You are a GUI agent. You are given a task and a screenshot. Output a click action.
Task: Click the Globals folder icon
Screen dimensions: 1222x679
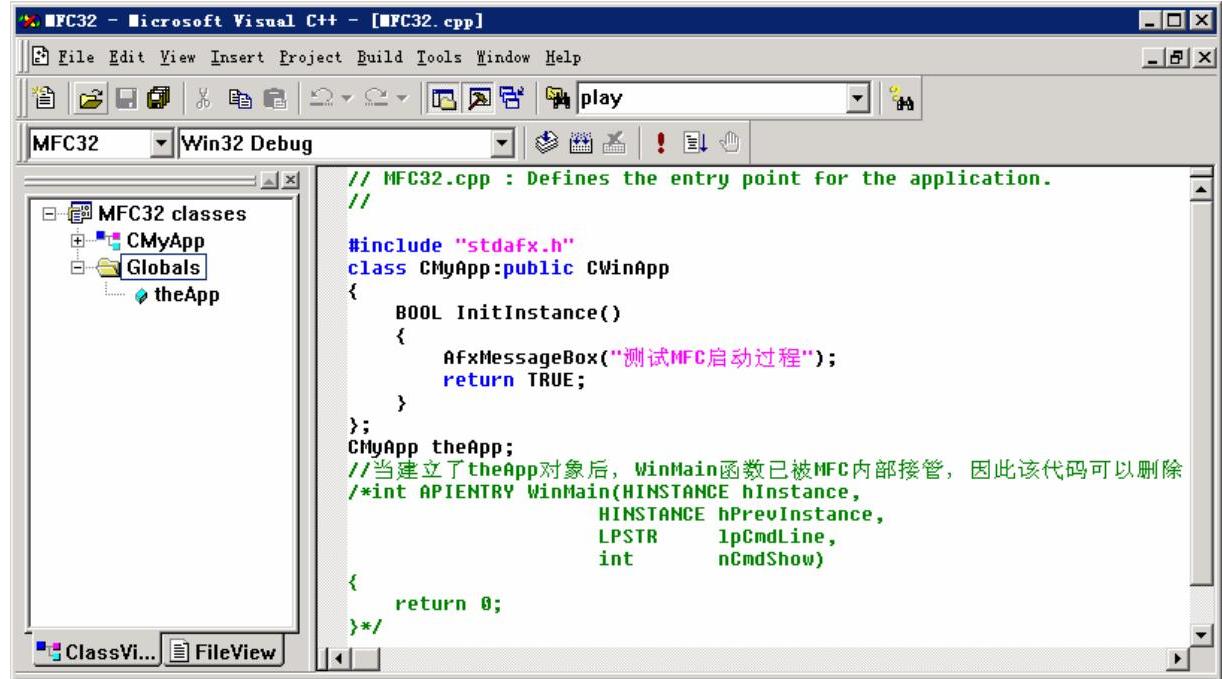tap(106, 268)
